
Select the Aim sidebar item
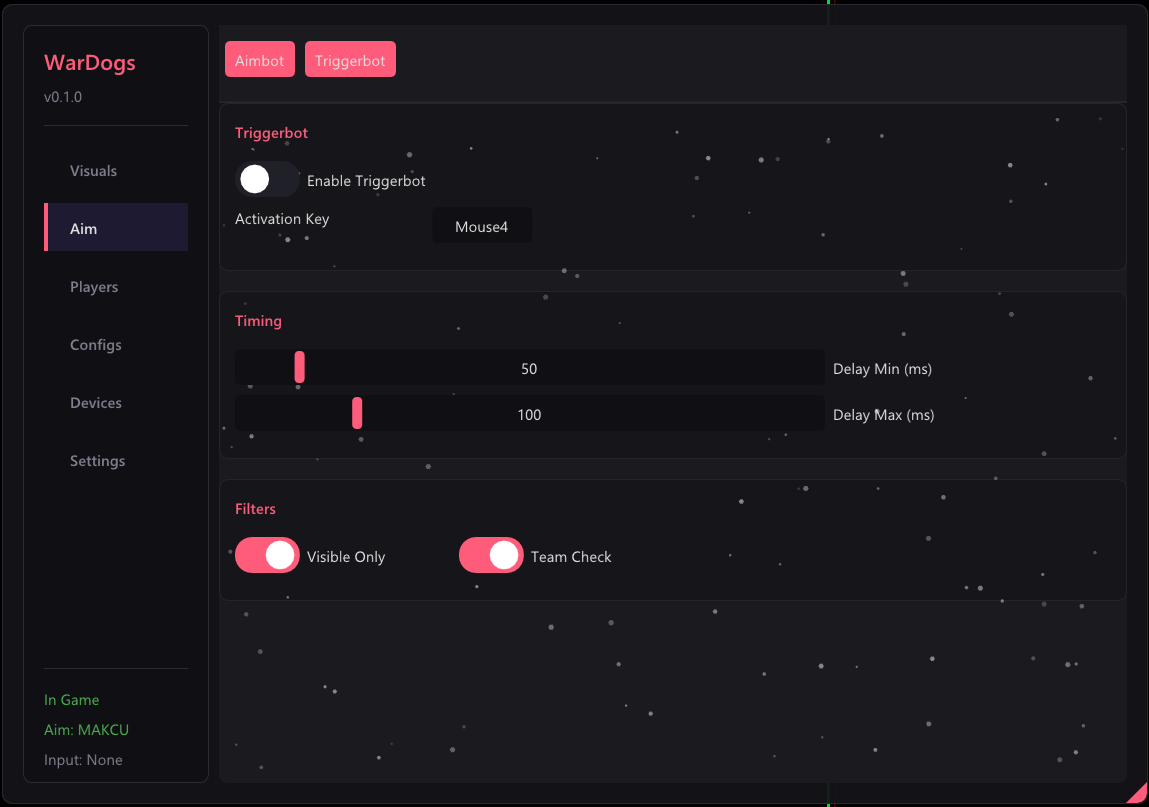pos(116,228)
